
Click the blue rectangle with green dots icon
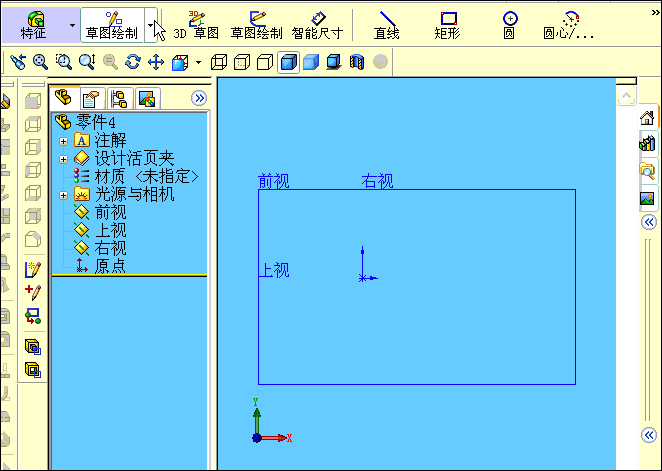pyautogui.click(x=33, y=316)
